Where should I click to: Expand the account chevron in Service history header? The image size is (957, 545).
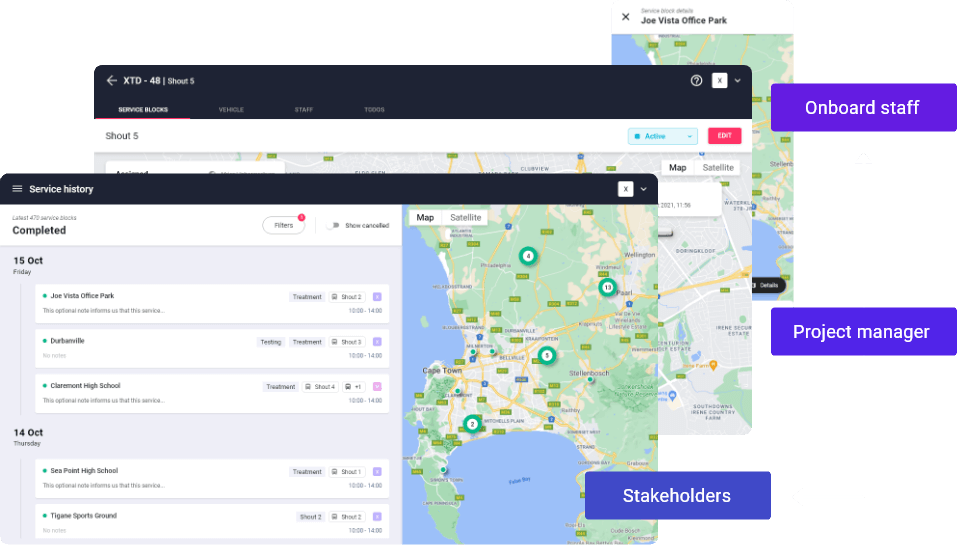tap(643, 189)
